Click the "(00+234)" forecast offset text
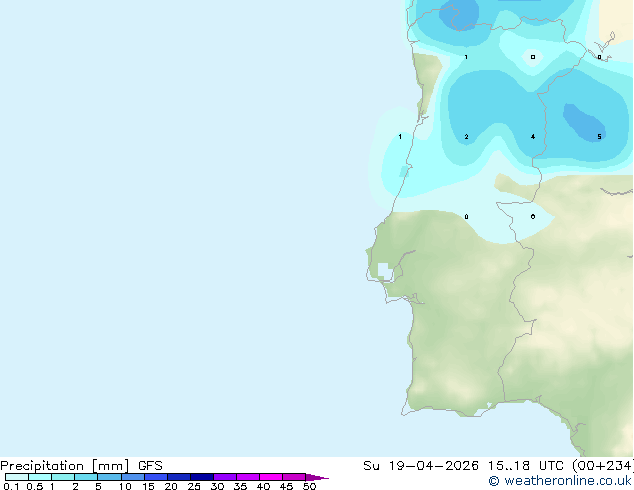This screenshot has height=490, width=634. click(x=603, y=466)
